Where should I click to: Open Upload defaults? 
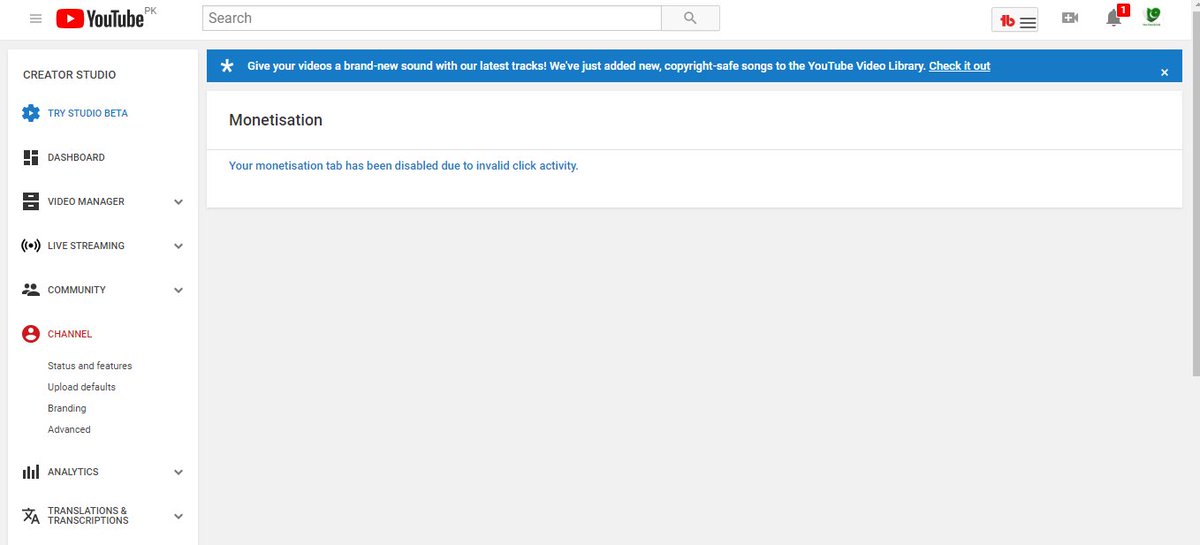[x=82, y=387]
